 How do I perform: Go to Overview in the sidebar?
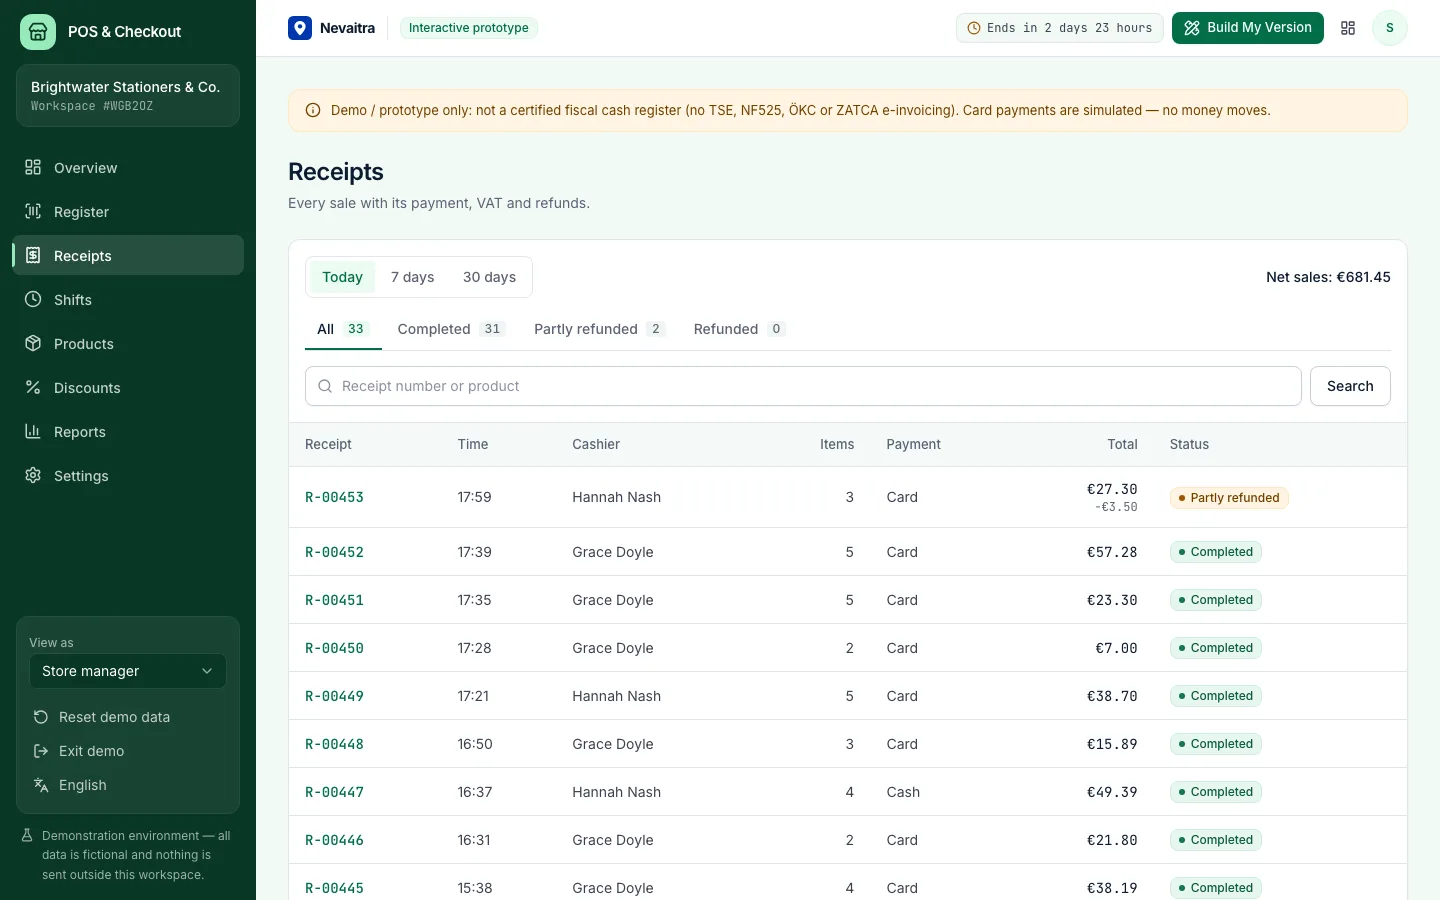128,167
